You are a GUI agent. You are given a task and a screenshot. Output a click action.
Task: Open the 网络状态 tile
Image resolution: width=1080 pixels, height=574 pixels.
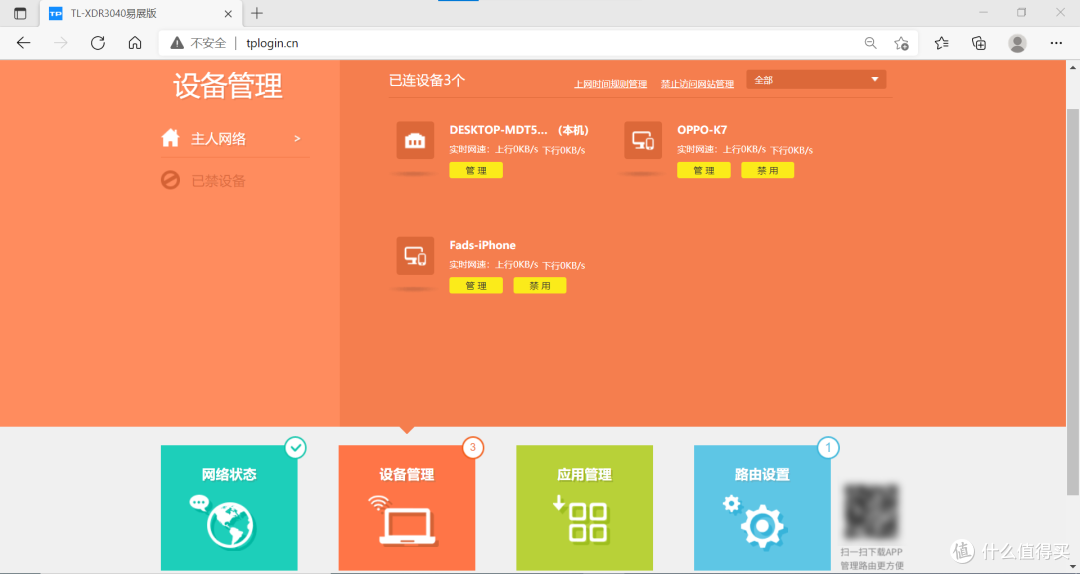tap(229, 507)
